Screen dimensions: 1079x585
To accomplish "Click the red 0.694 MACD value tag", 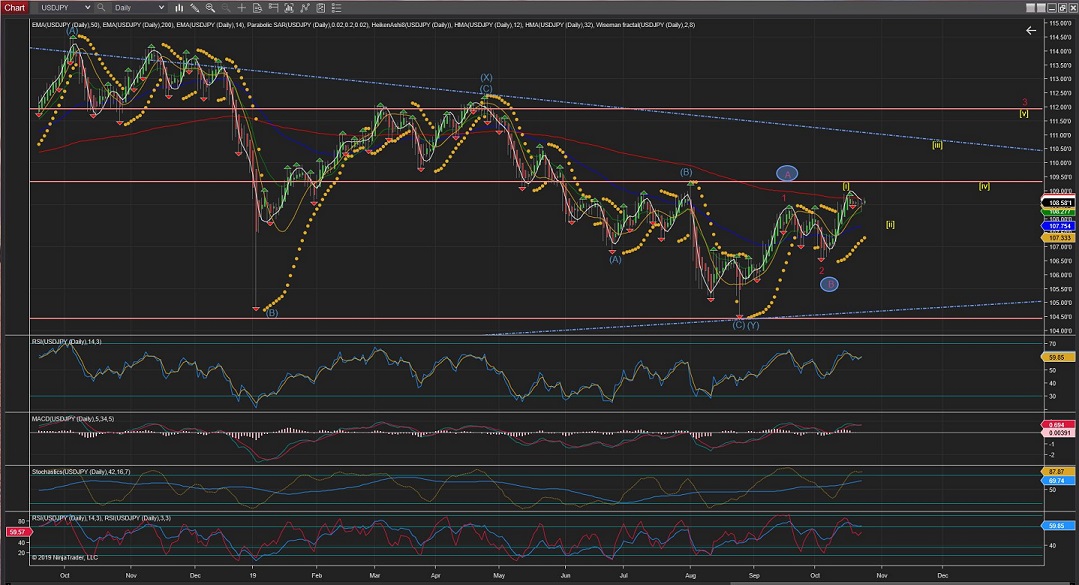I will click(x=1056, y=425).
